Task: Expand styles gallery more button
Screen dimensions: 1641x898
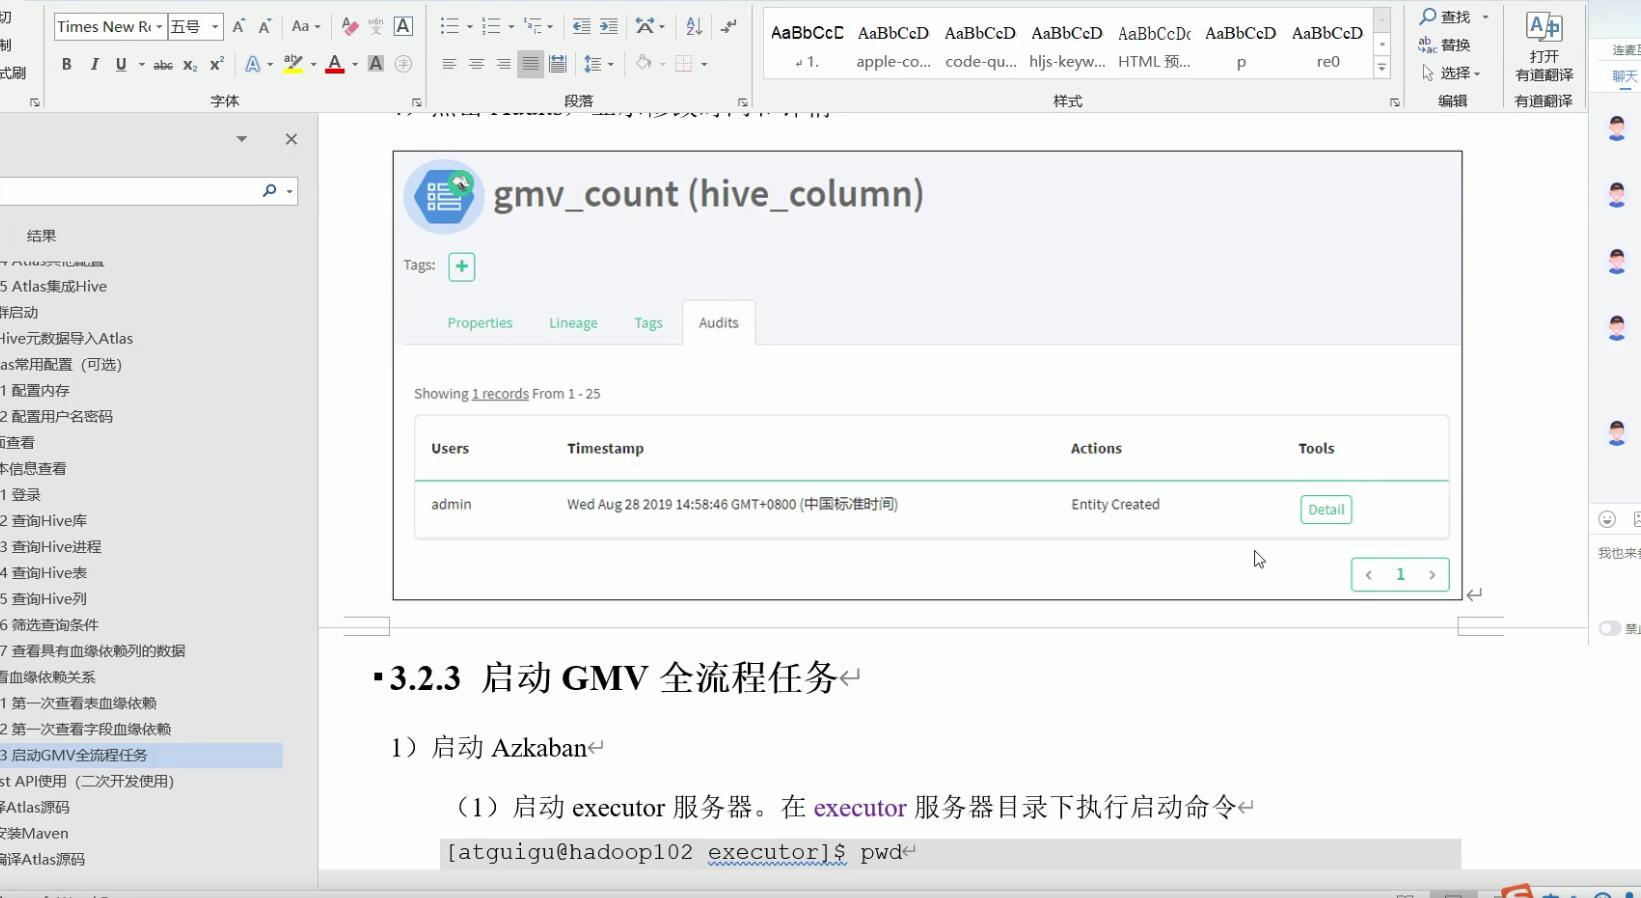Action: tap(1382, 68)
